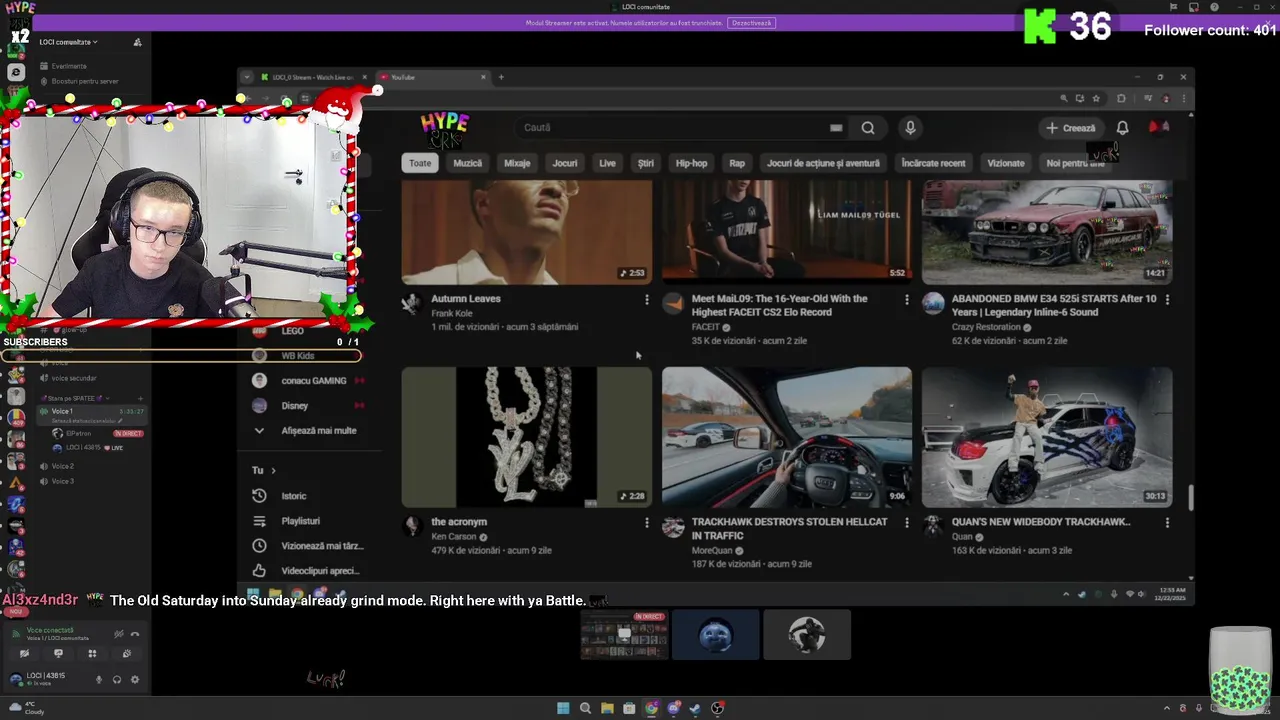Expand Afișează mai multe subscriptions list
Image resolution: width=1280 pixels, height=720 pixels.
[x=306, y=431]
